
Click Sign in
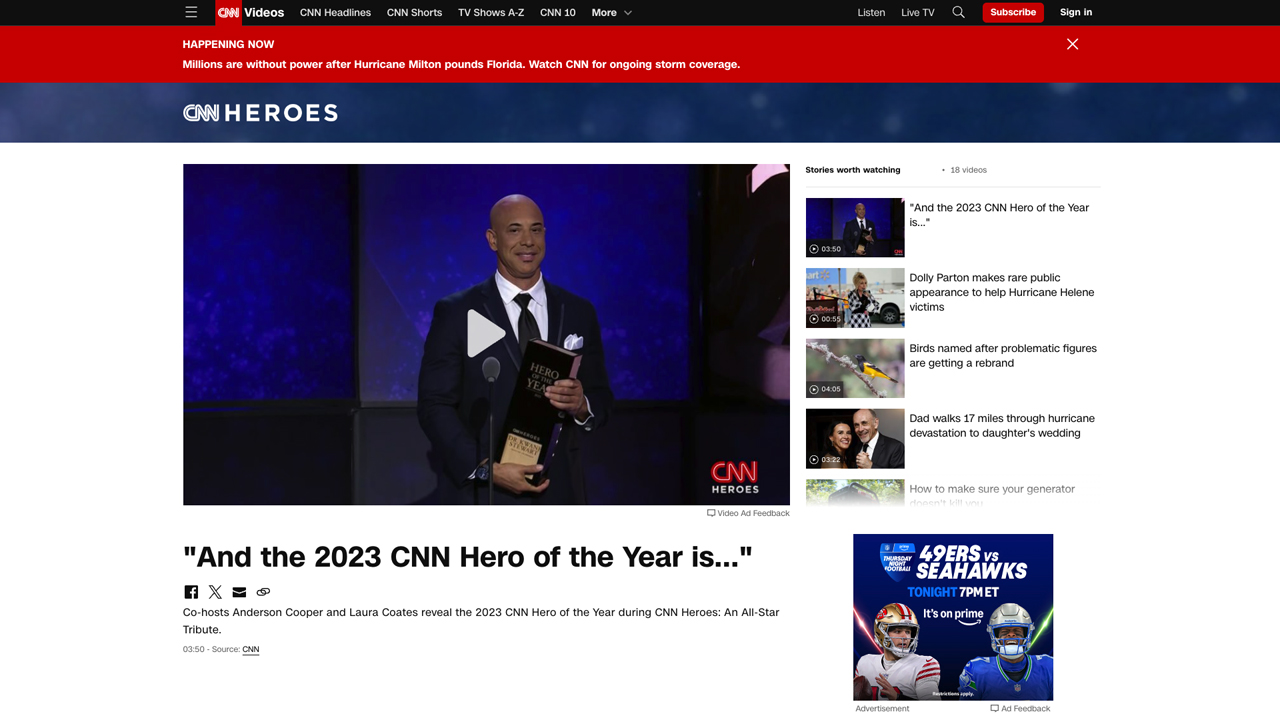pyautogui.click(x=1076, y=12)
